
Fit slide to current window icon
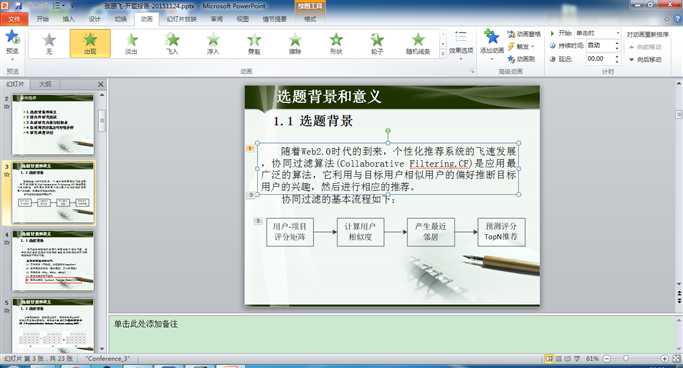676,358
